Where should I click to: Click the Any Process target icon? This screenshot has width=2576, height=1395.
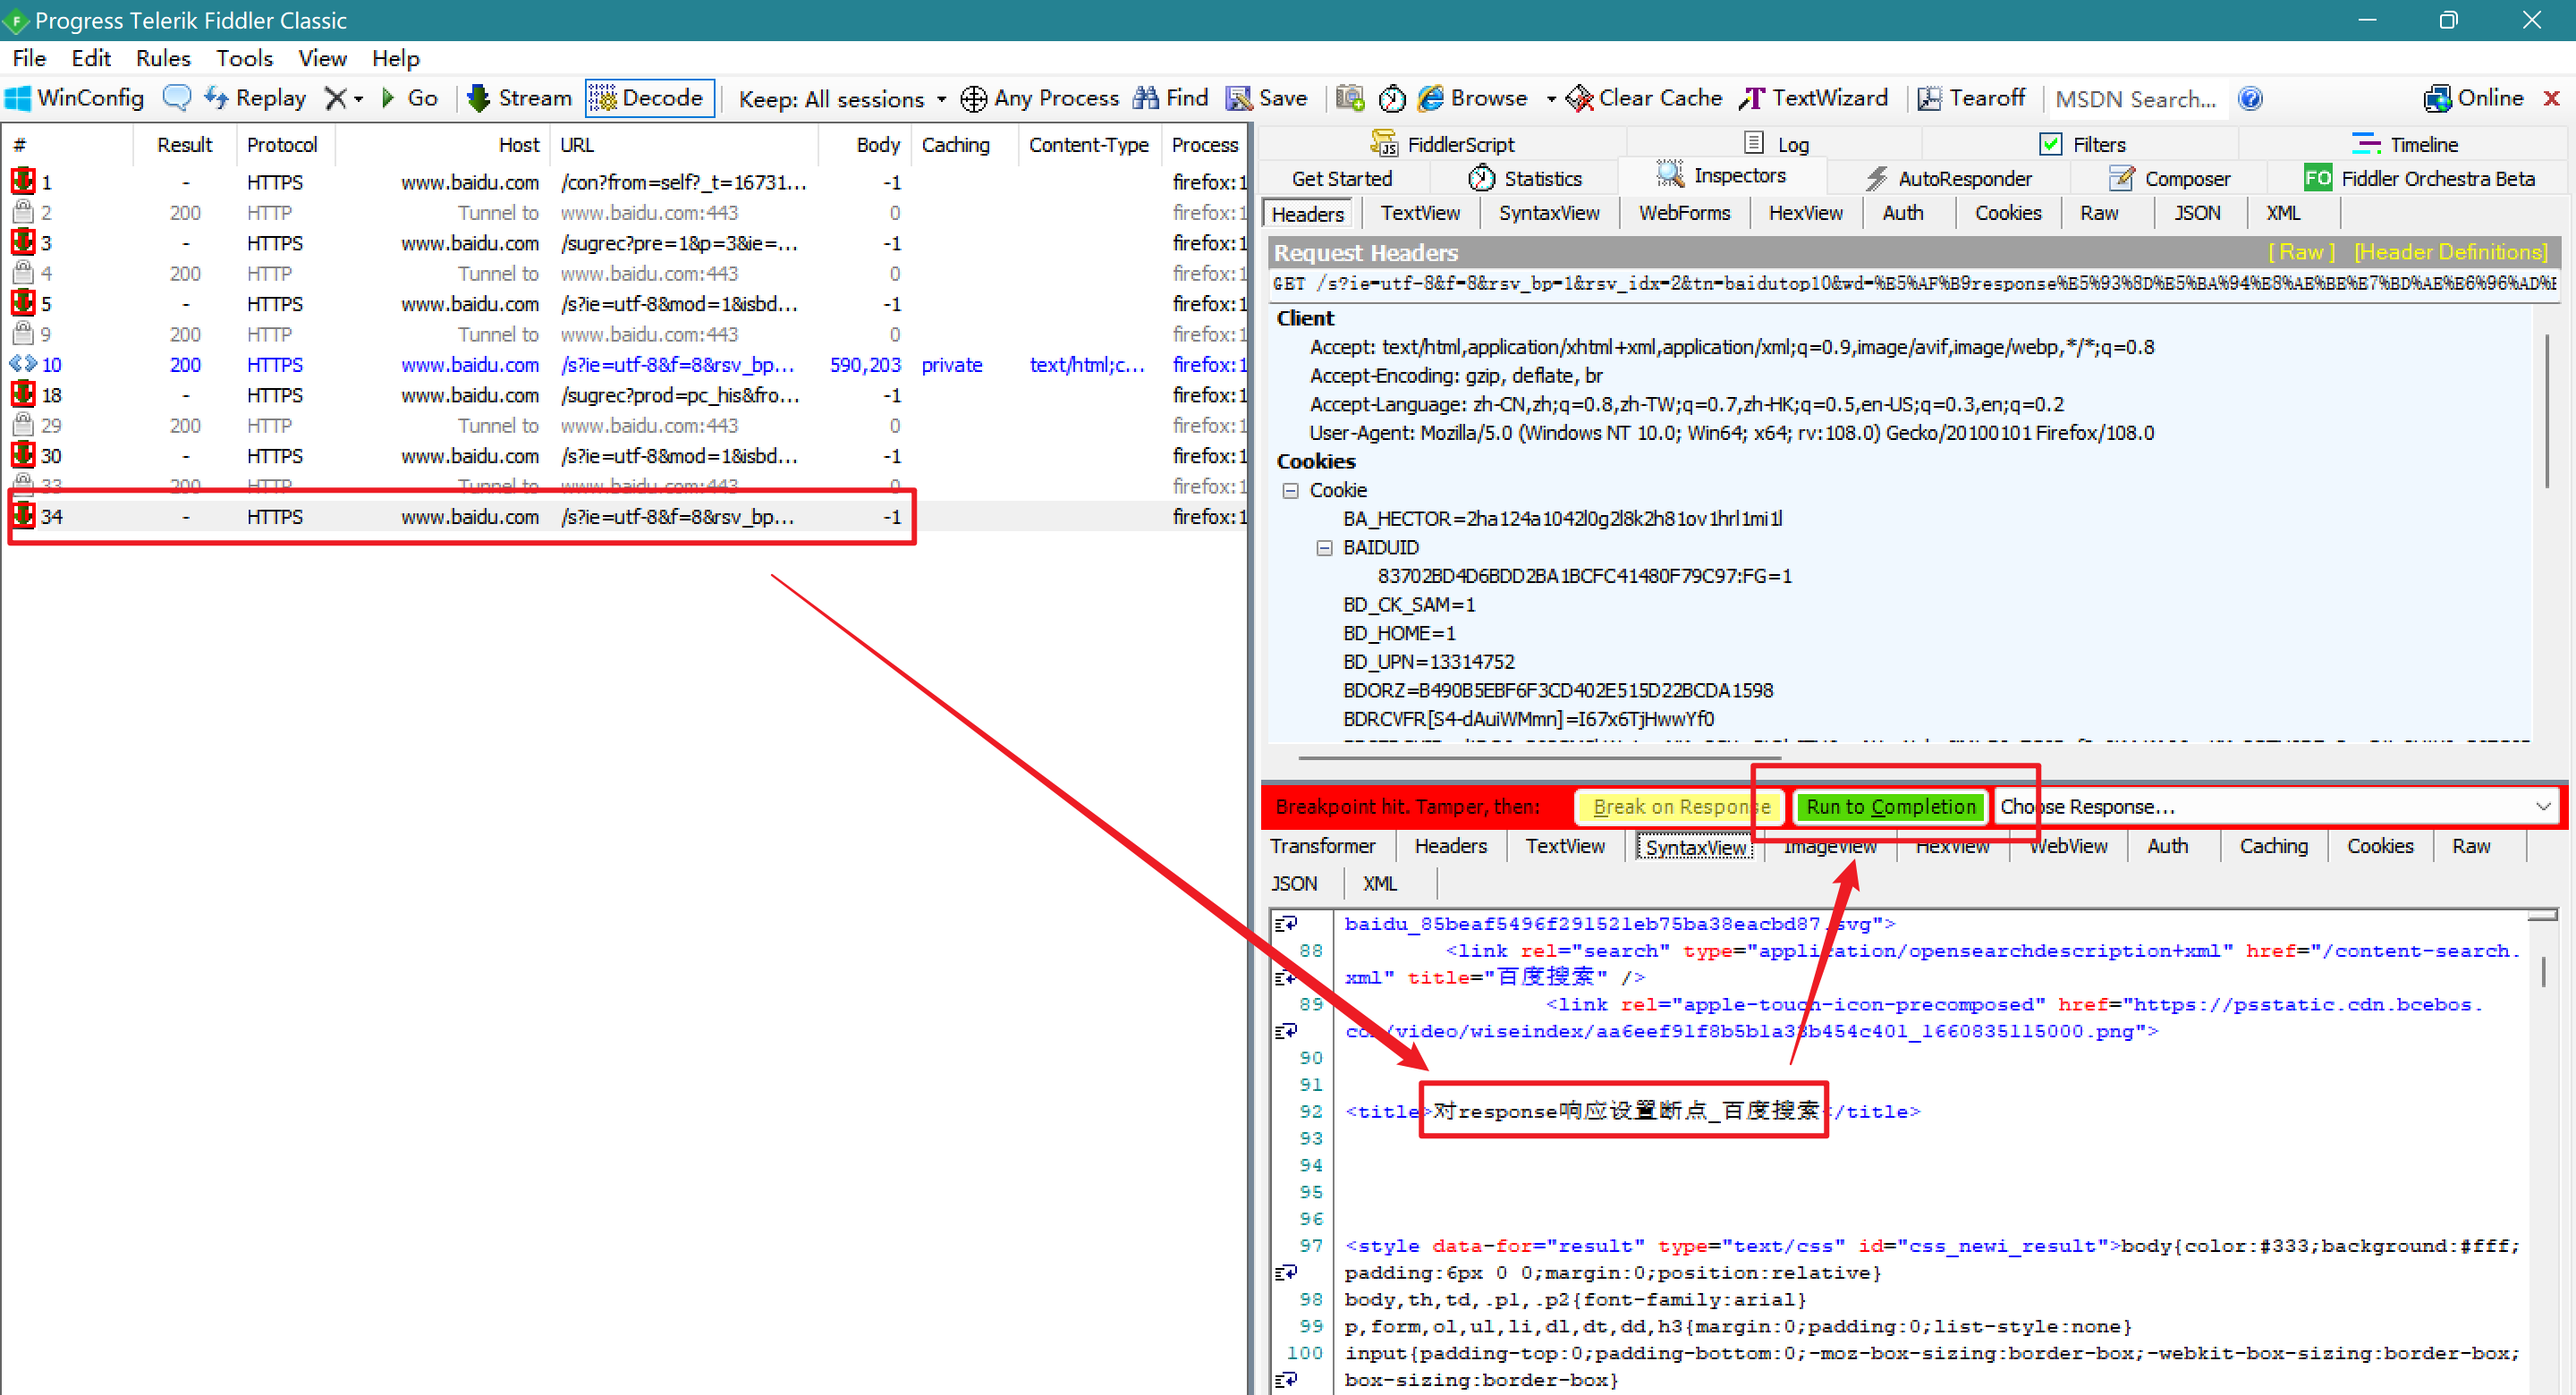973,98
